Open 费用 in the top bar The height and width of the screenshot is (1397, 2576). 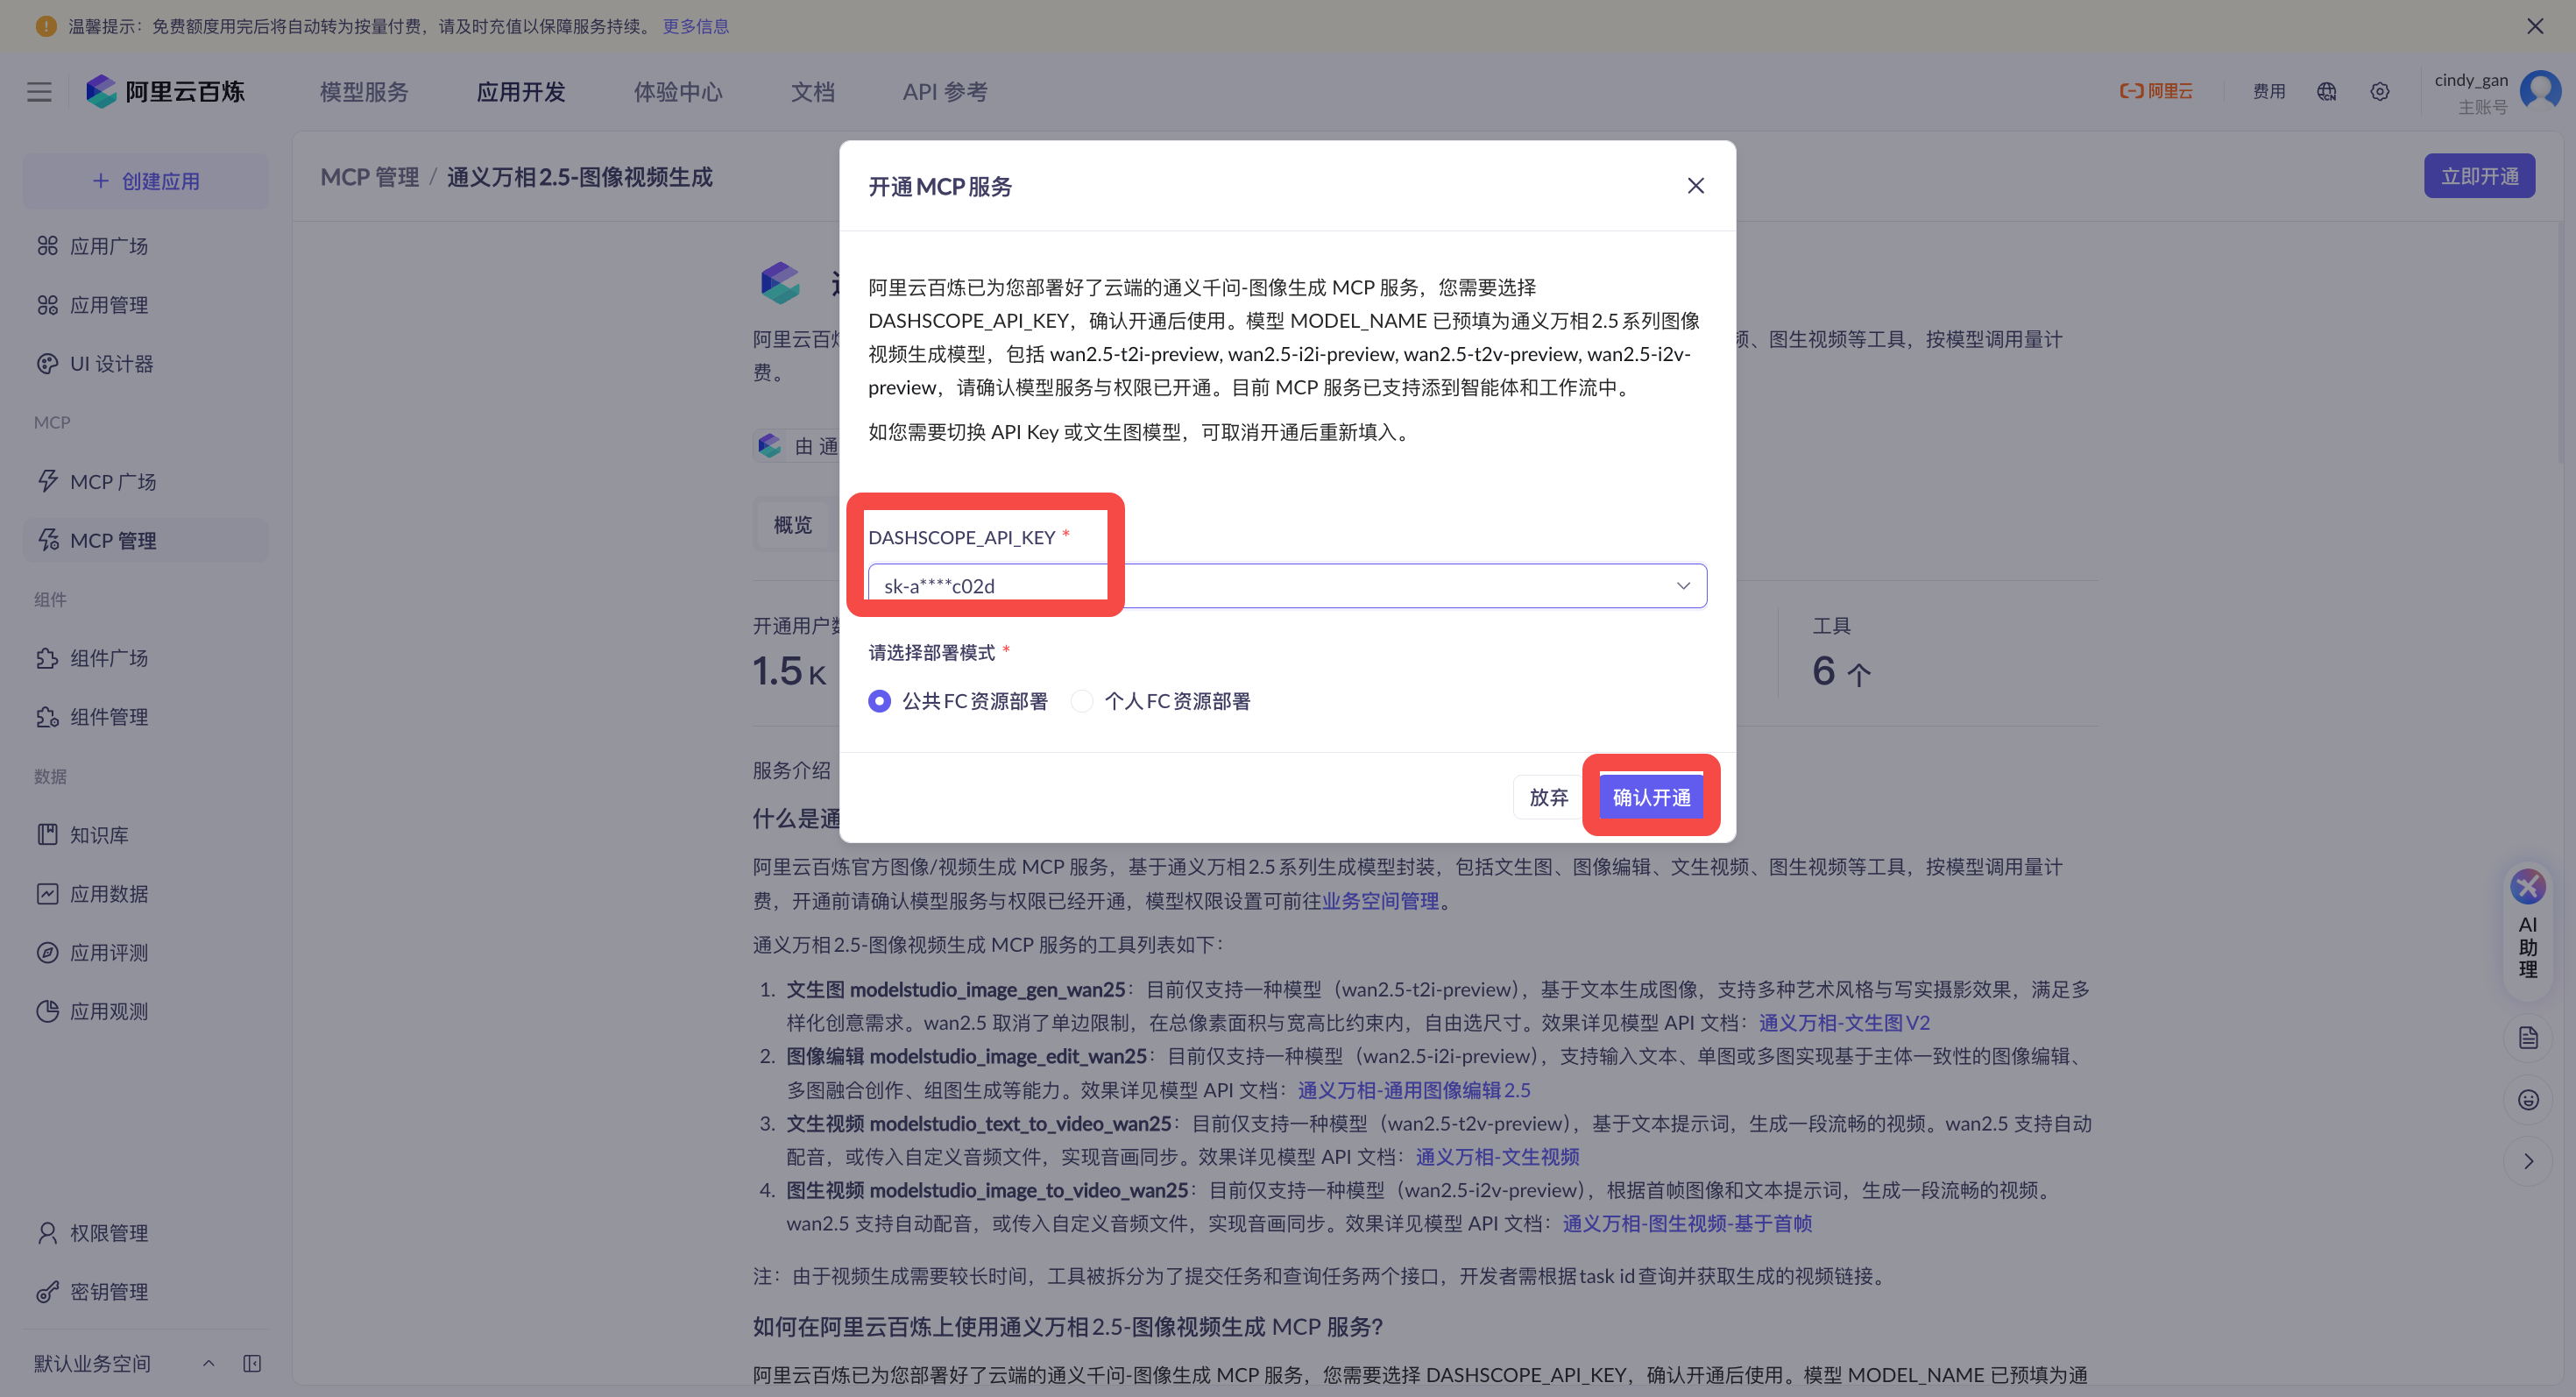point(2268,92)
